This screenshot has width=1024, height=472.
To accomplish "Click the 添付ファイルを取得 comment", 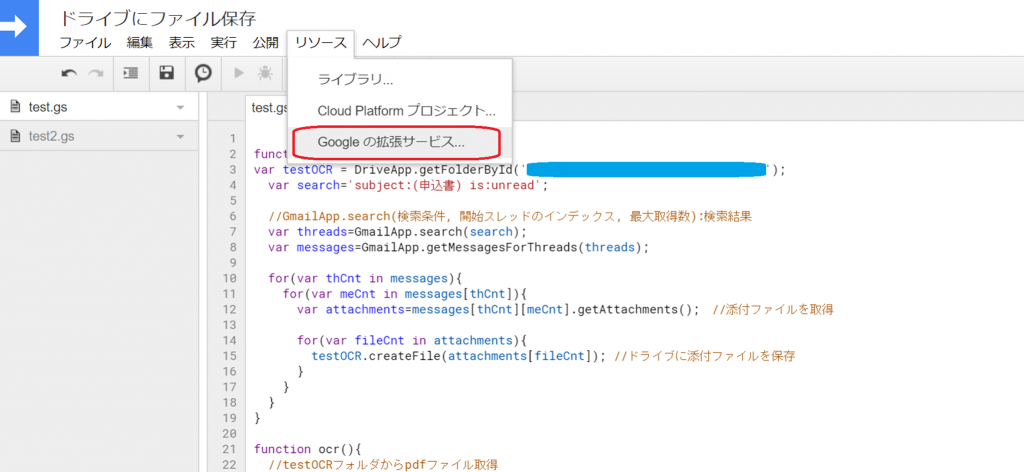I will (x=773, y=309).
